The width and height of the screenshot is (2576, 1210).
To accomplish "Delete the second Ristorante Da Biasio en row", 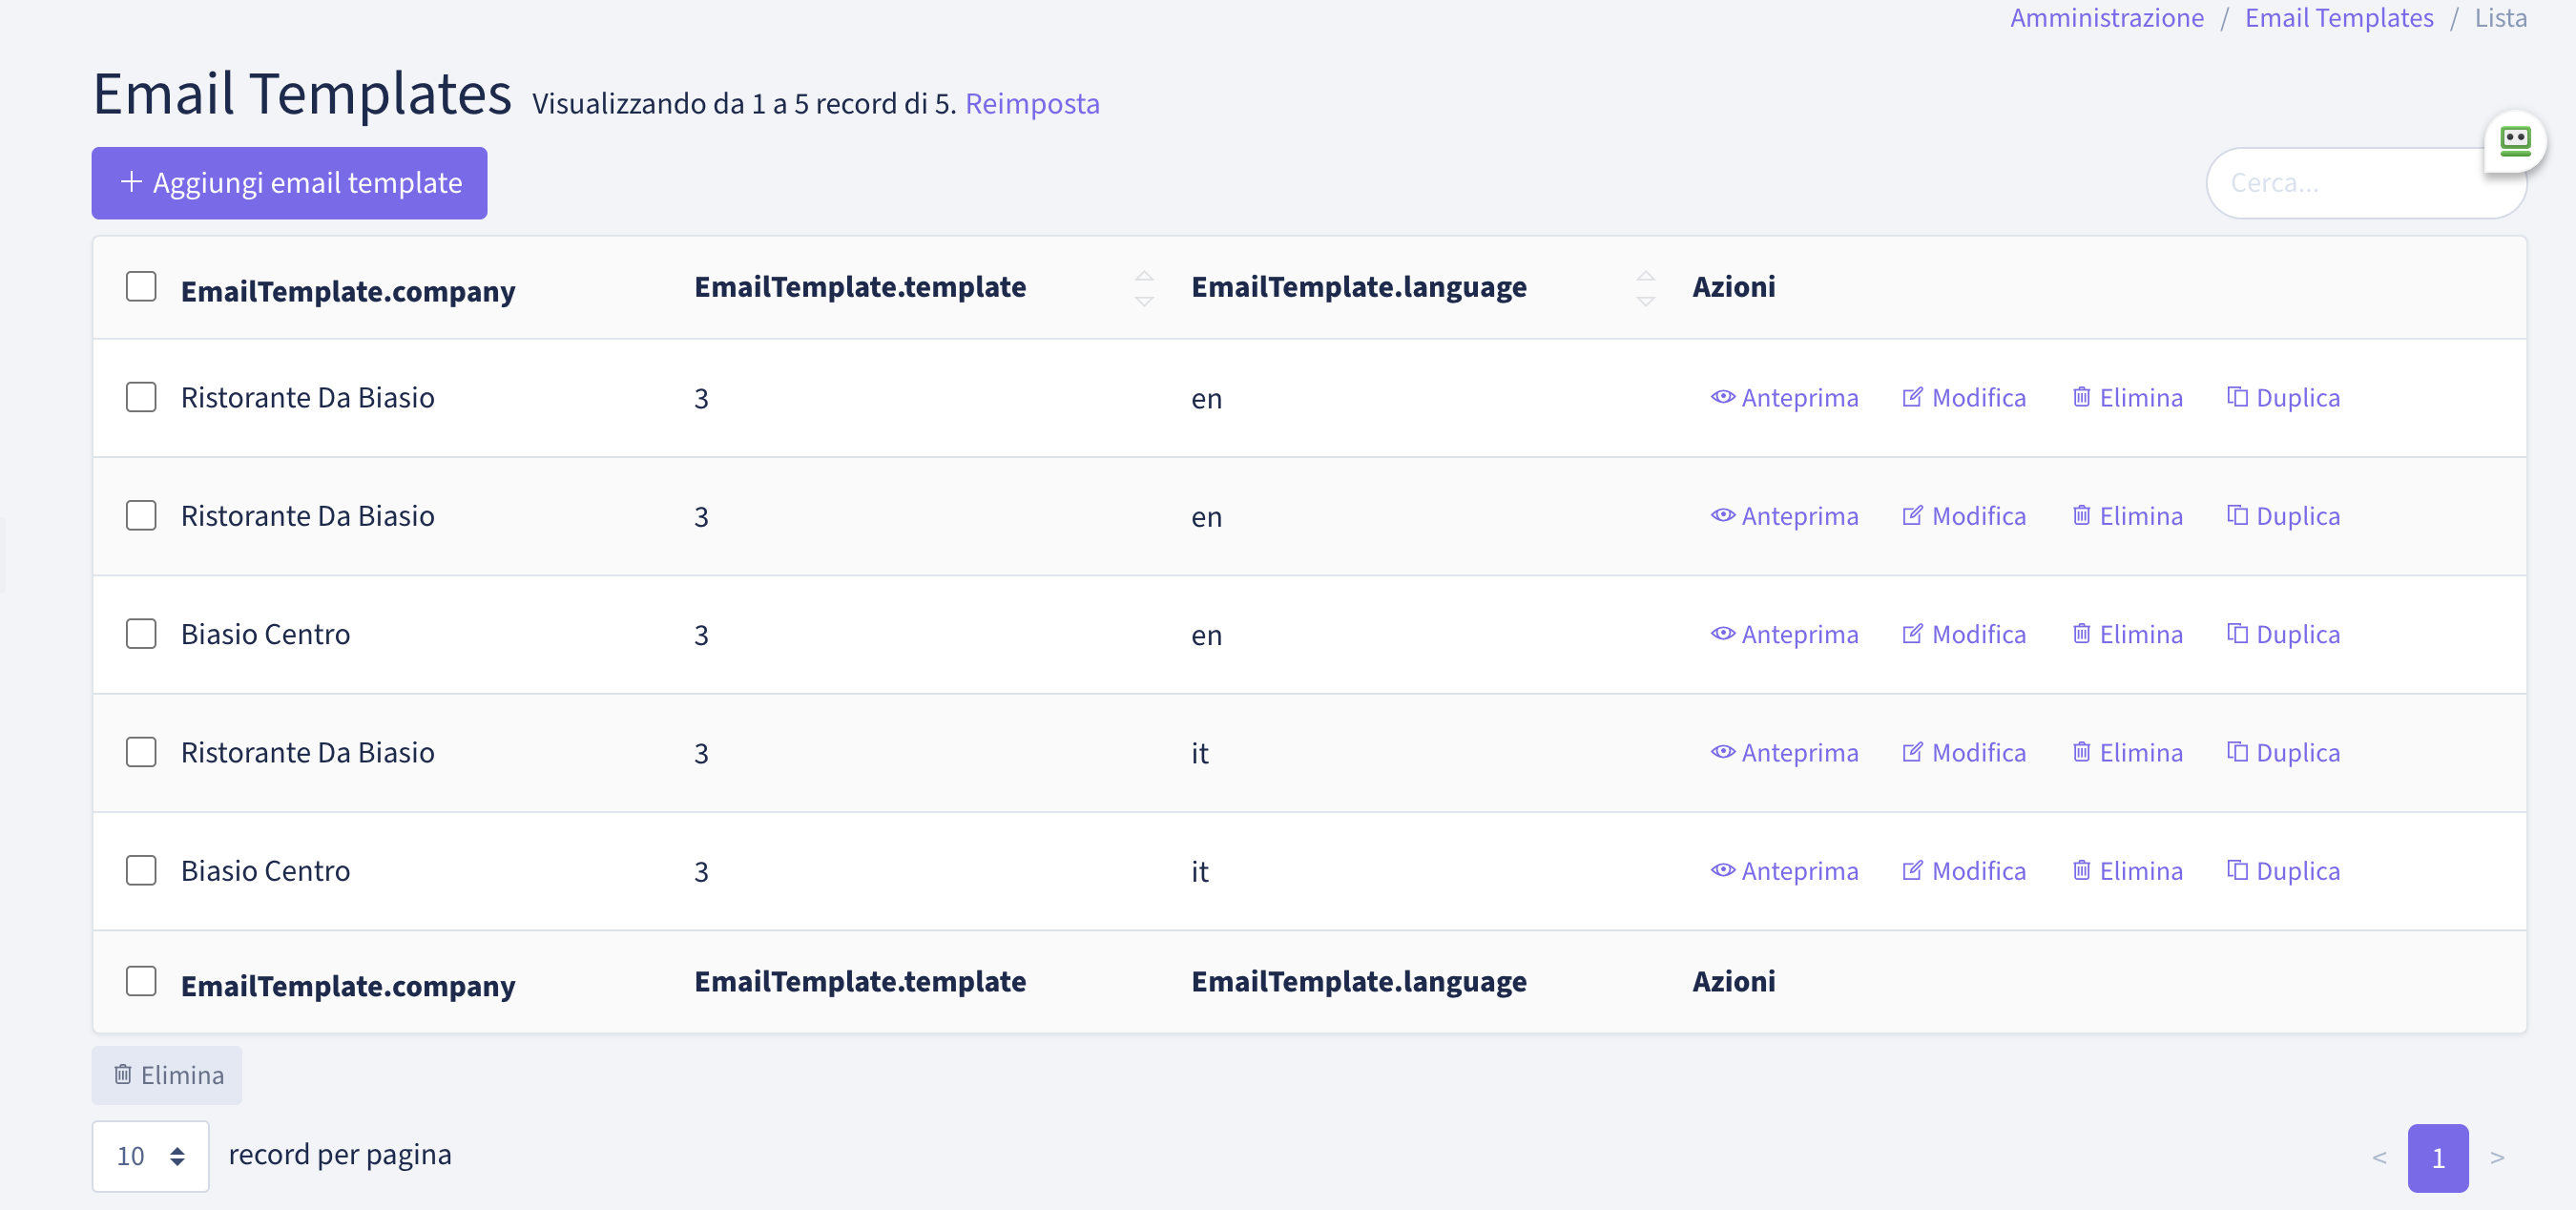I will point(2127,516).
